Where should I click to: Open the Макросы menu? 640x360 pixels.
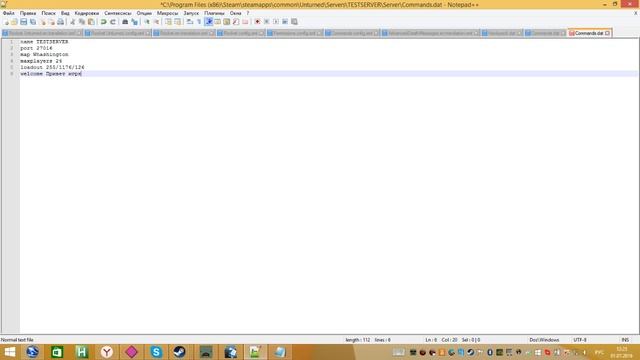click(167, 13)
